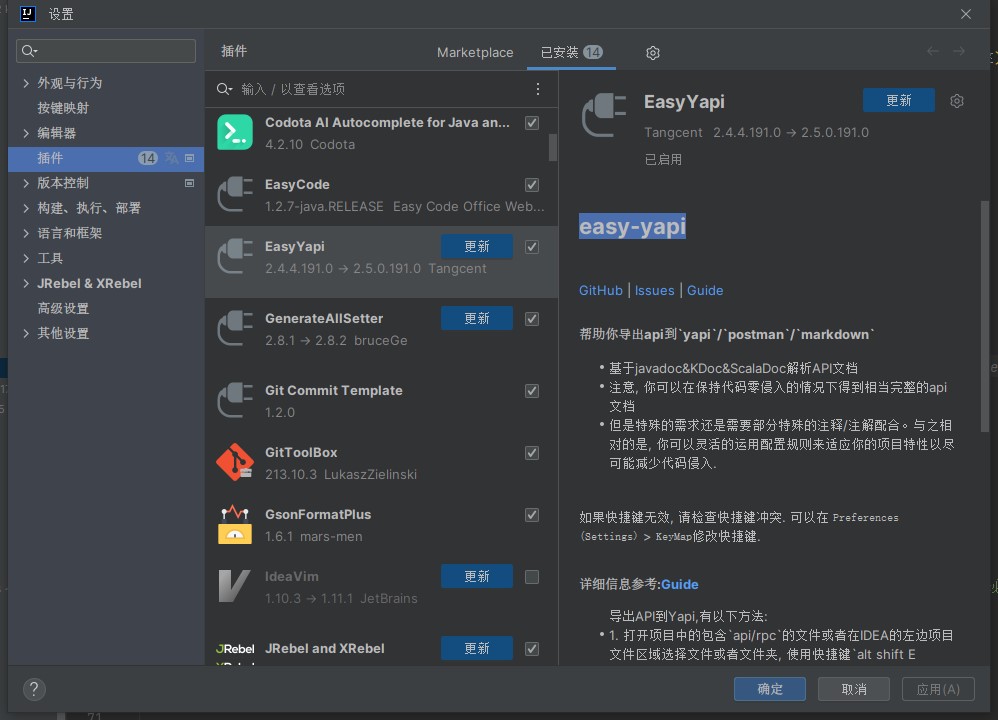
Task: Disable Git Commit Template checkbox
Action: pos(532,391)
